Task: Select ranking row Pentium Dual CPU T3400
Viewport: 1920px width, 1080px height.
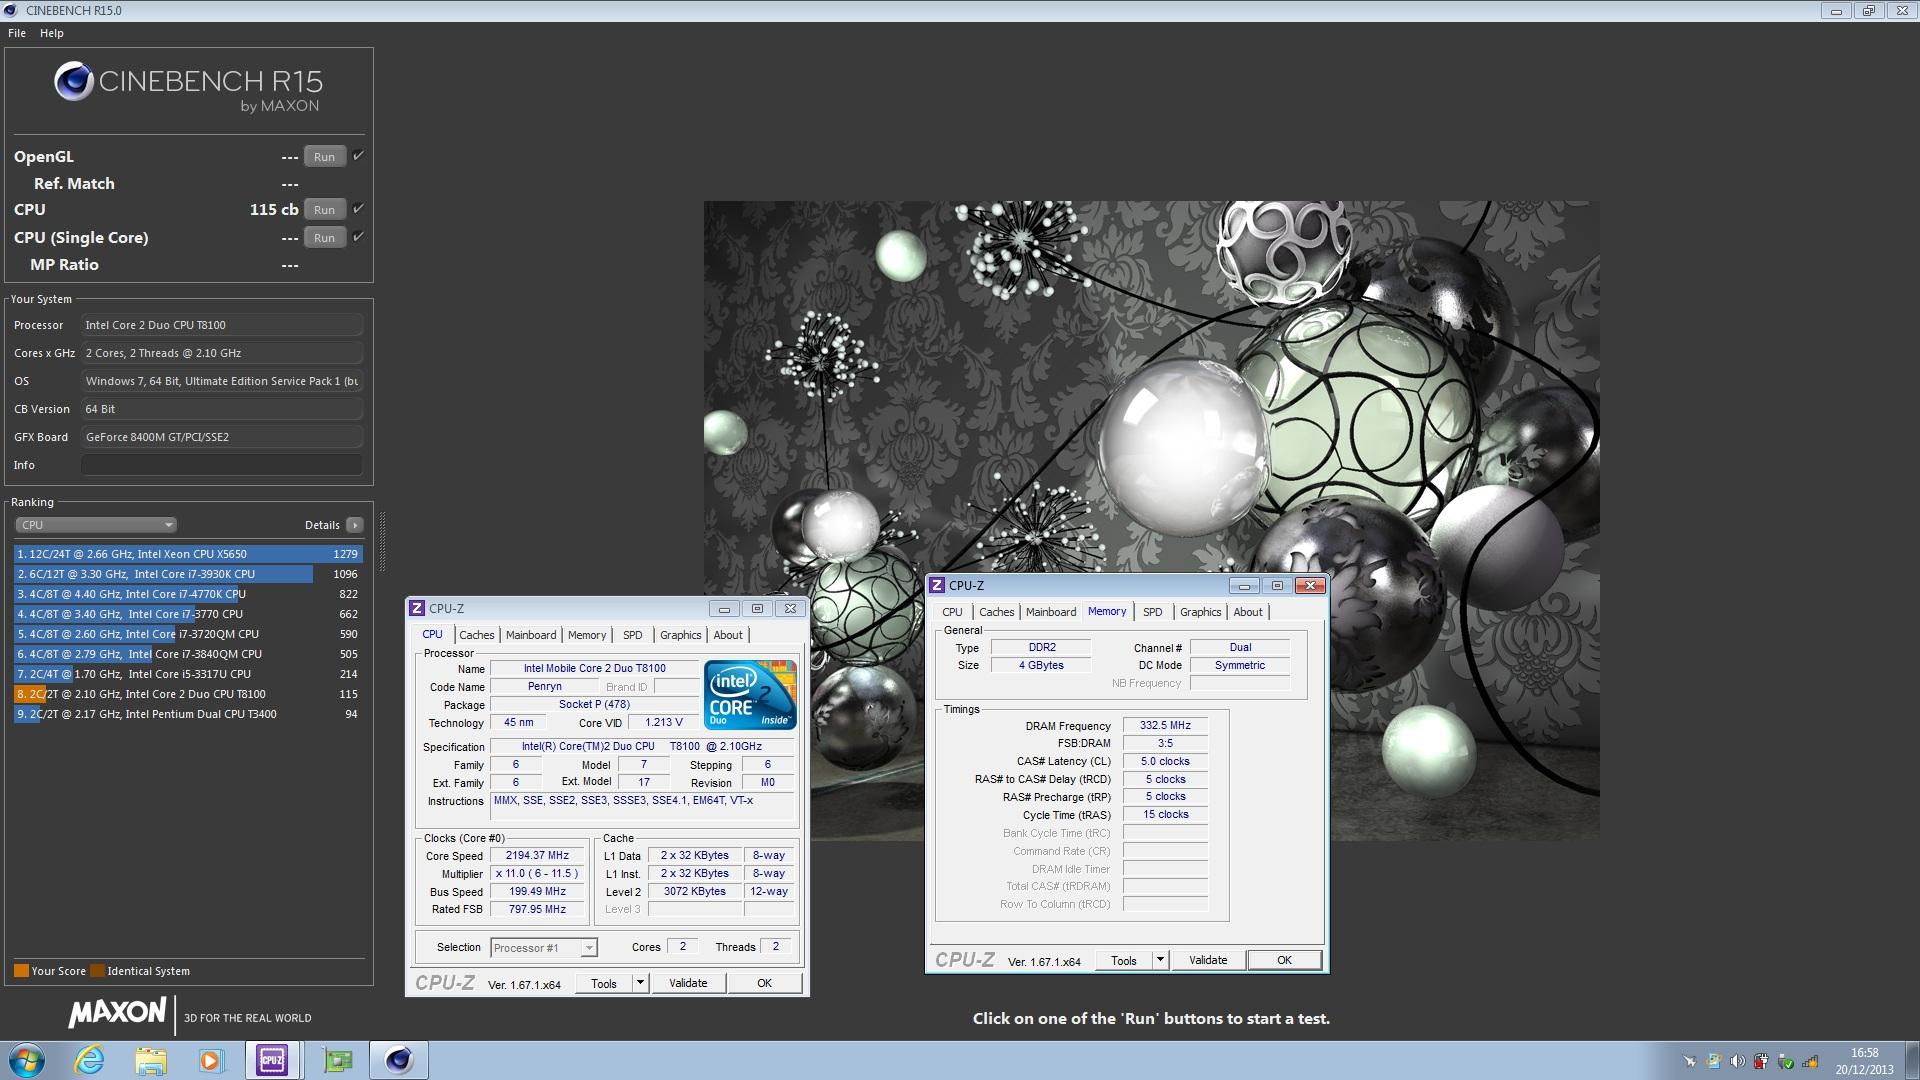Action: coord(188,714)
